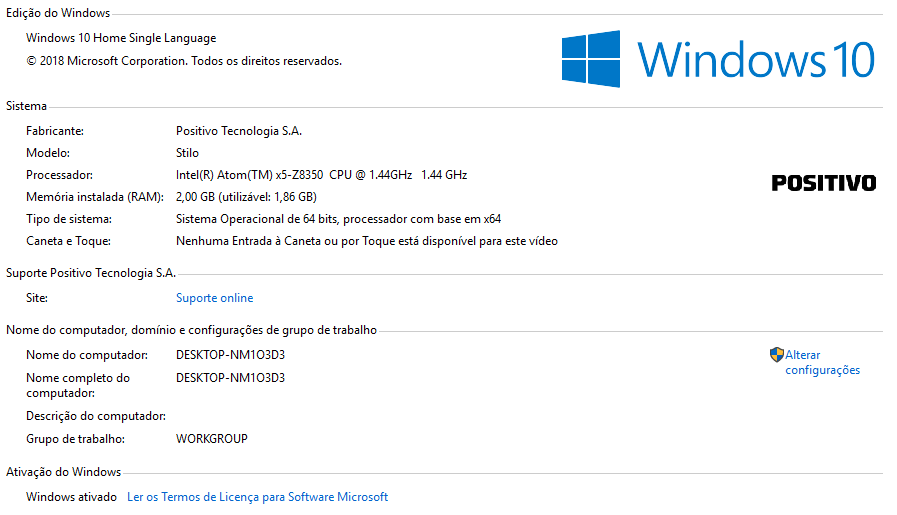
Task: Click DESKTOP-NM1O3D3 beside Nome do computador
Action: point(230,355)
